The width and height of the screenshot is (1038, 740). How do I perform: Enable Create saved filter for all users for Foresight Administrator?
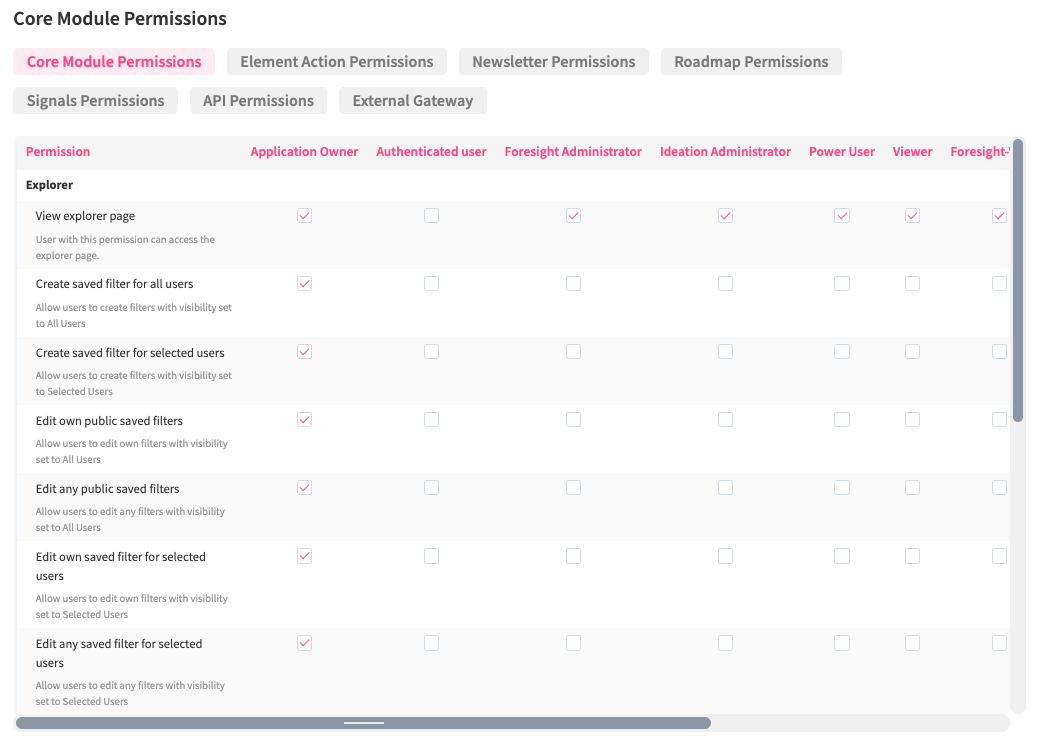[x=573, y=284]
